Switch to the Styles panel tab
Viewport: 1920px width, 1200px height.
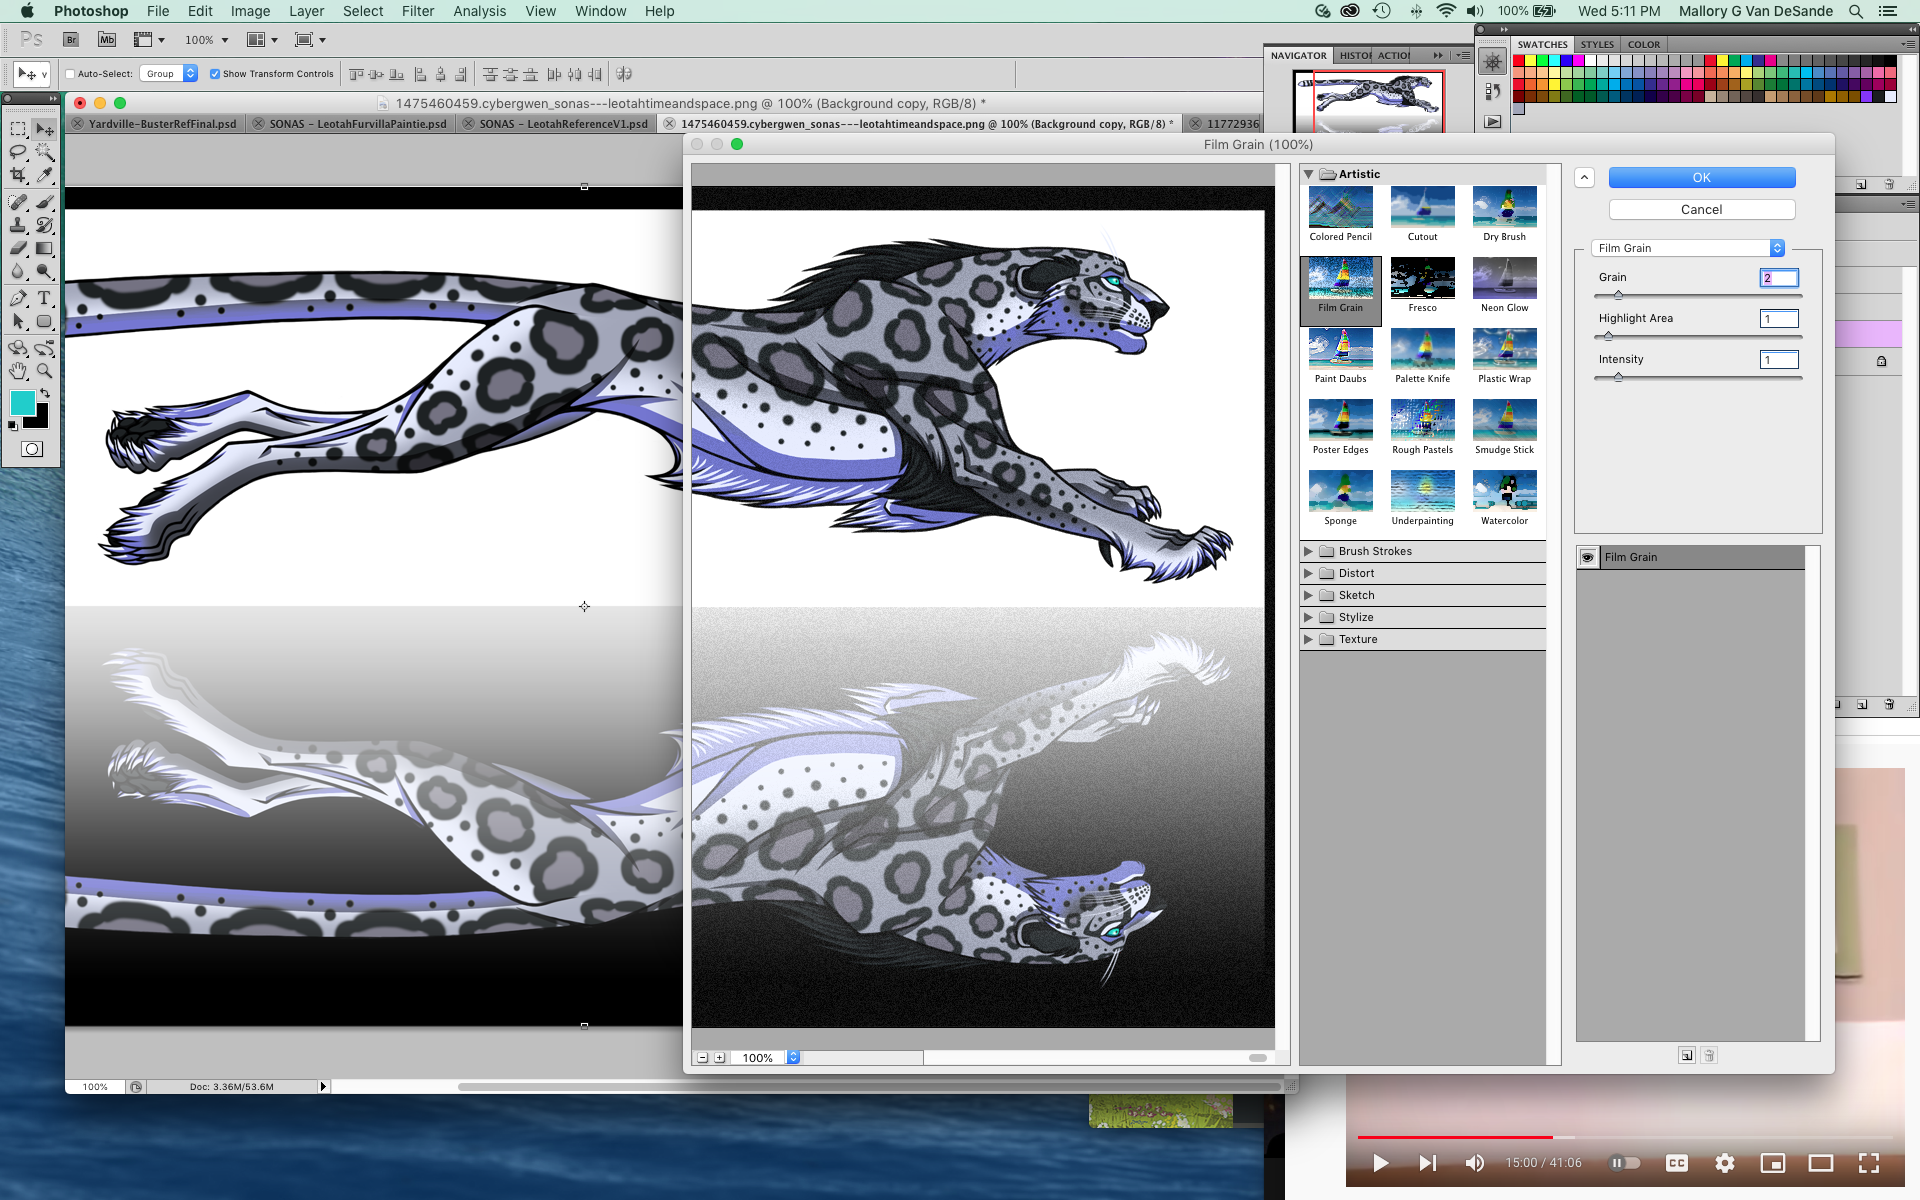click(x=1596, y=44)
